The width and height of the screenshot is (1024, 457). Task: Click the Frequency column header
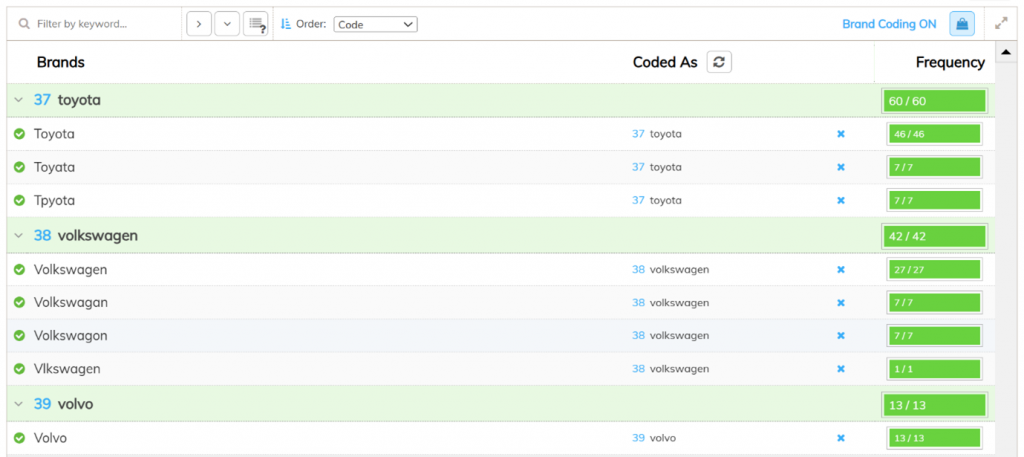(x=950, y=62)
